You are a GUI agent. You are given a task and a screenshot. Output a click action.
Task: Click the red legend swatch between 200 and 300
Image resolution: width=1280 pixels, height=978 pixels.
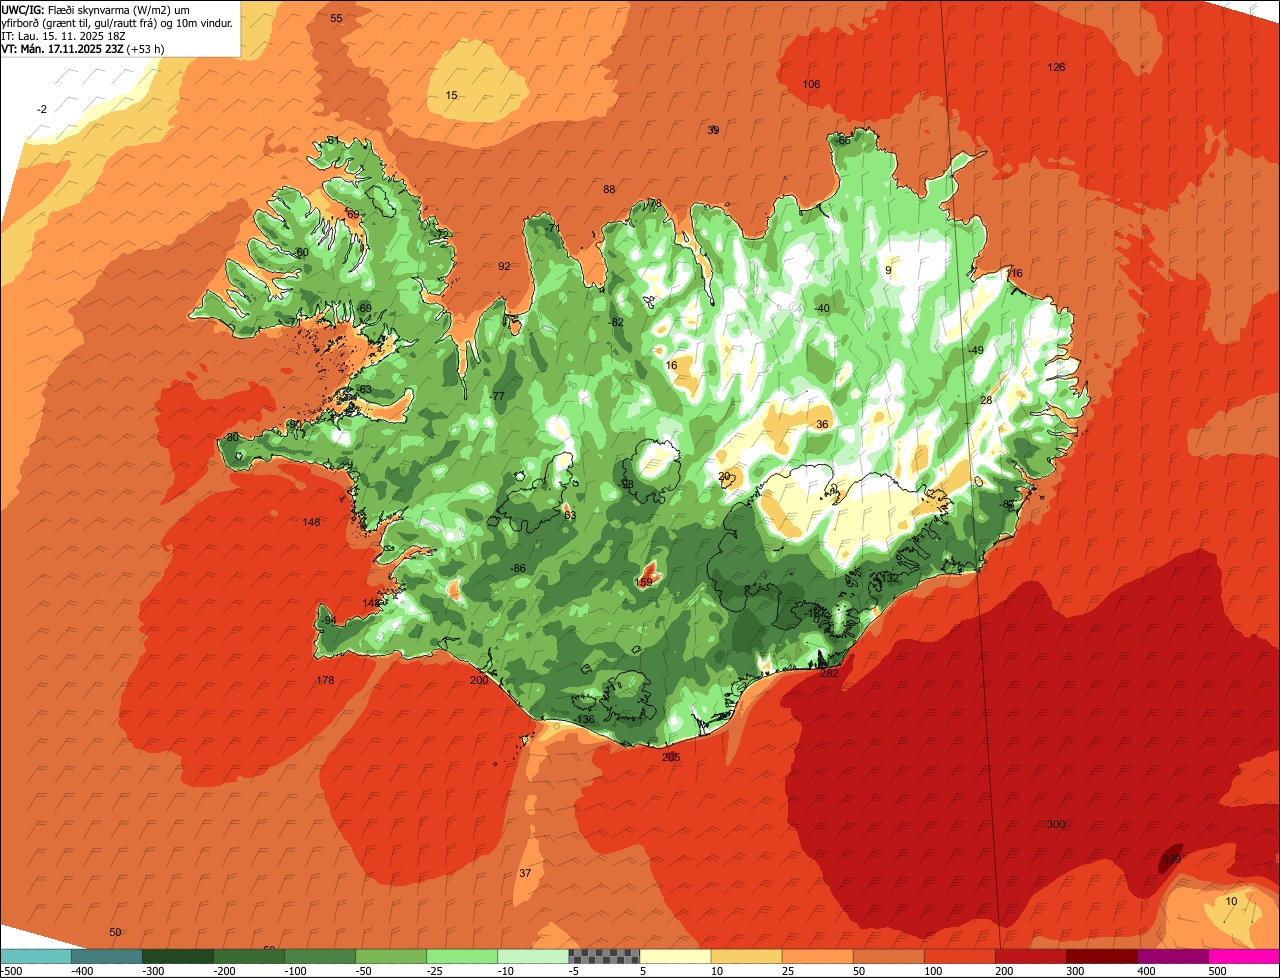pos(1031,956)
